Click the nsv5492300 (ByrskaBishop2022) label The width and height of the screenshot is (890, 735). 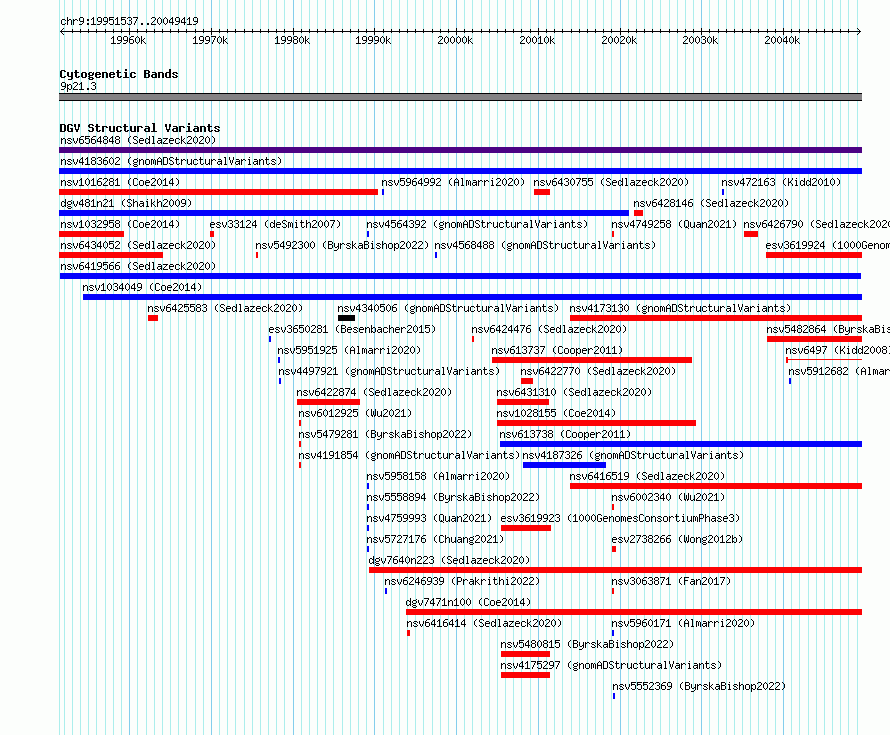pyautogui.click(x=342, y=245)
